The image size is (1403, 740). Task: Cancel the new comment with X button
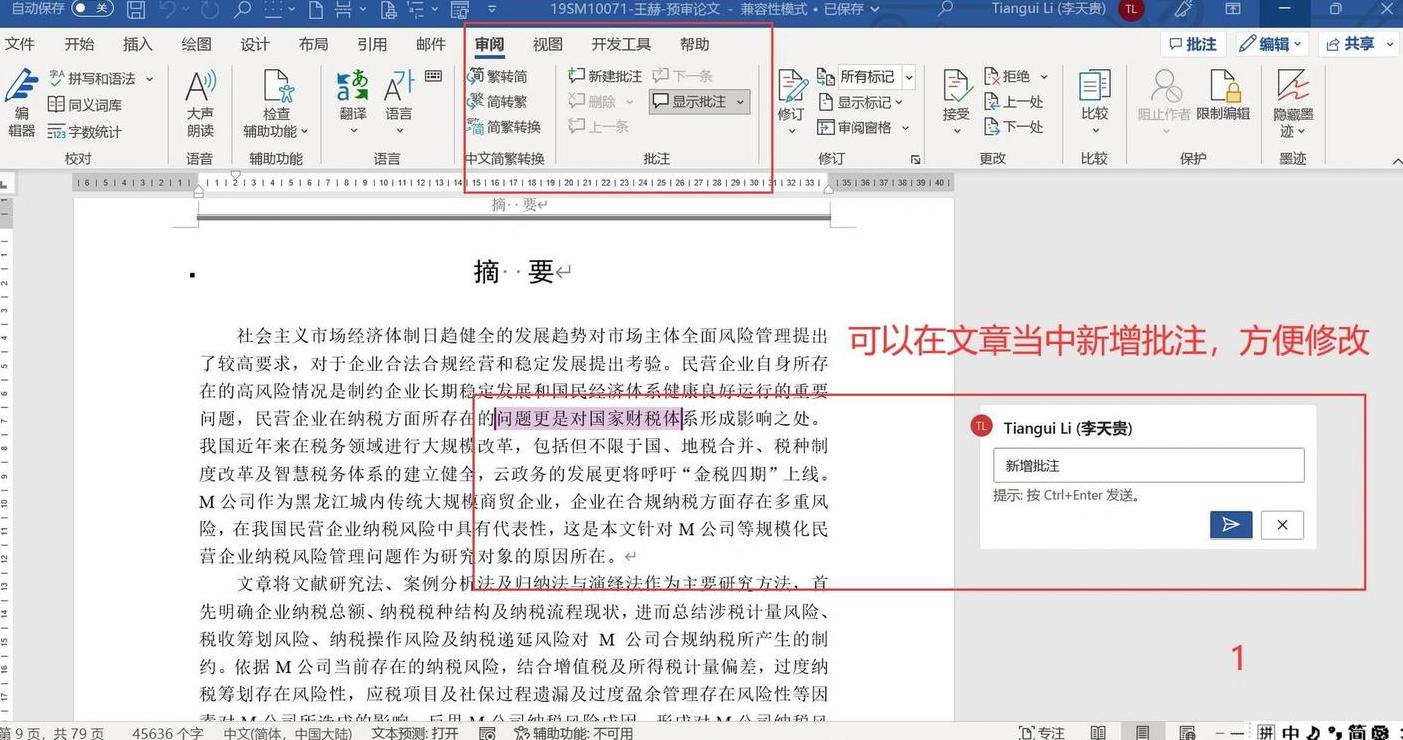(1282, 525)
